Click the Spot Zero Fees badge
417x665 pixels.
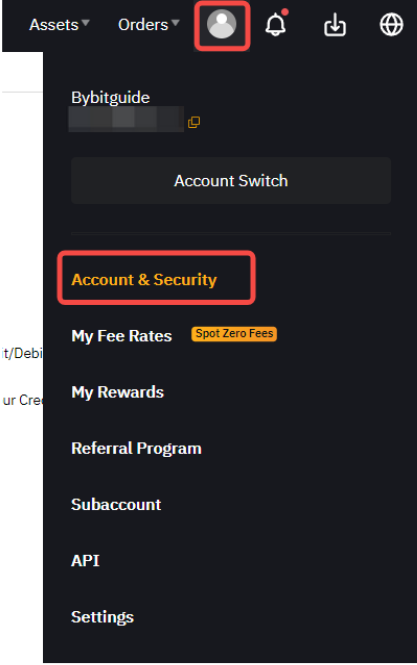coord(234,334)
